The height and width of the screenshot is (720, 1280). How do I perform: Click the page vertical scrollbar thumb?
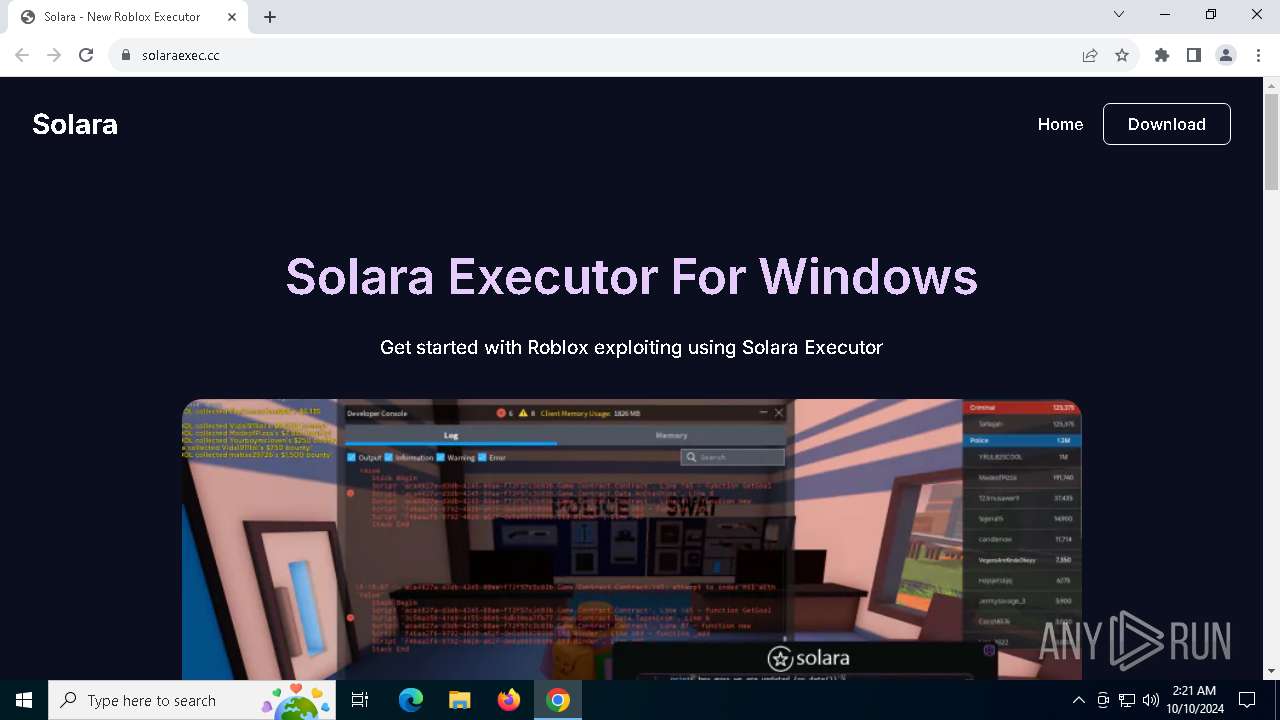(1271, 141)
